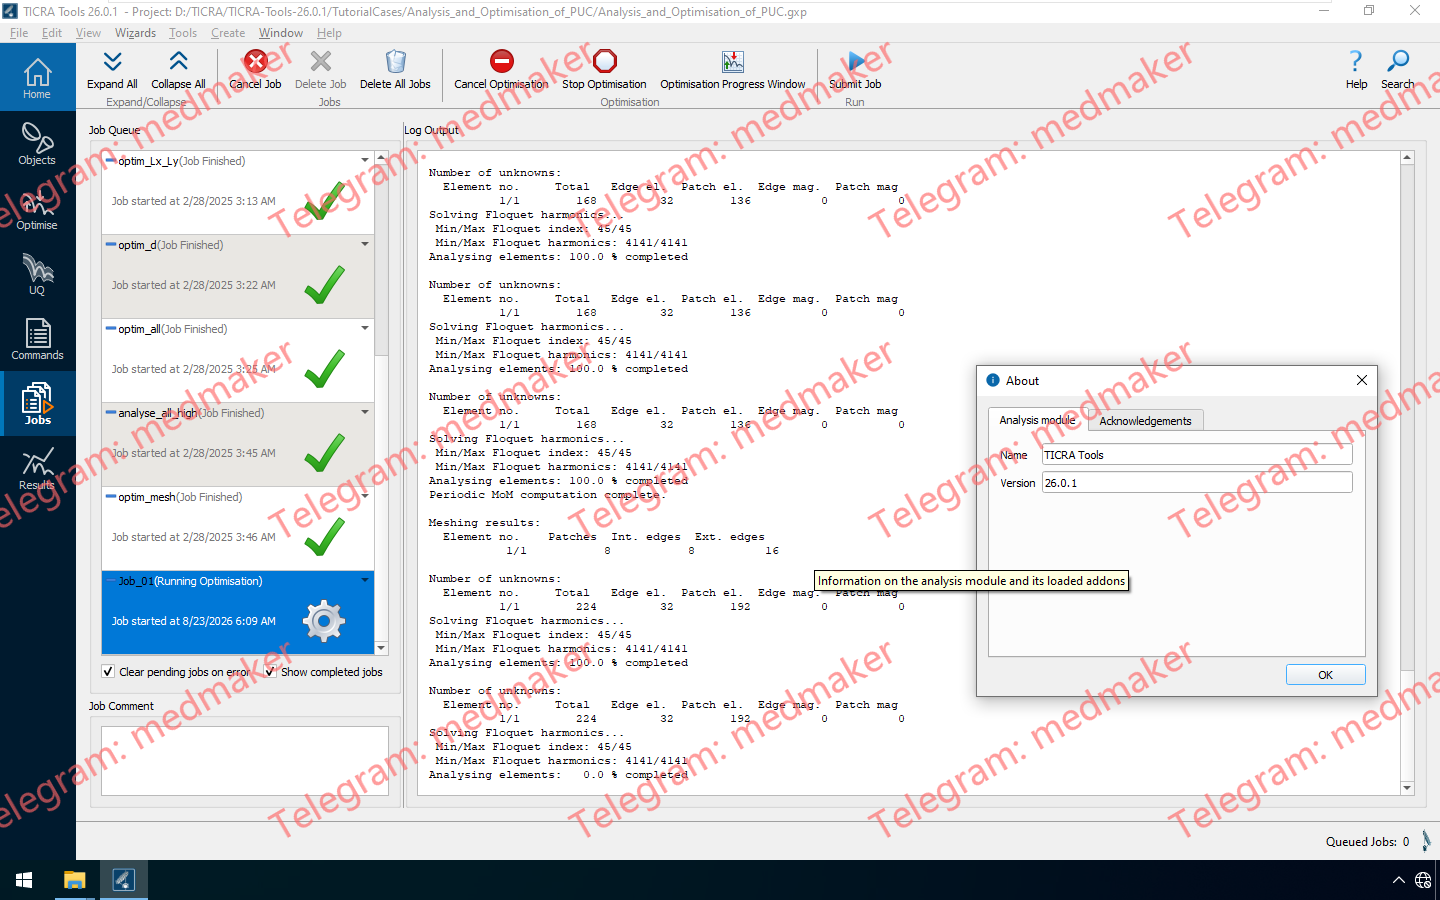Click Collapse All in the toolbar
Viewport: 1440px width, 900px height.
pos(178,70)
